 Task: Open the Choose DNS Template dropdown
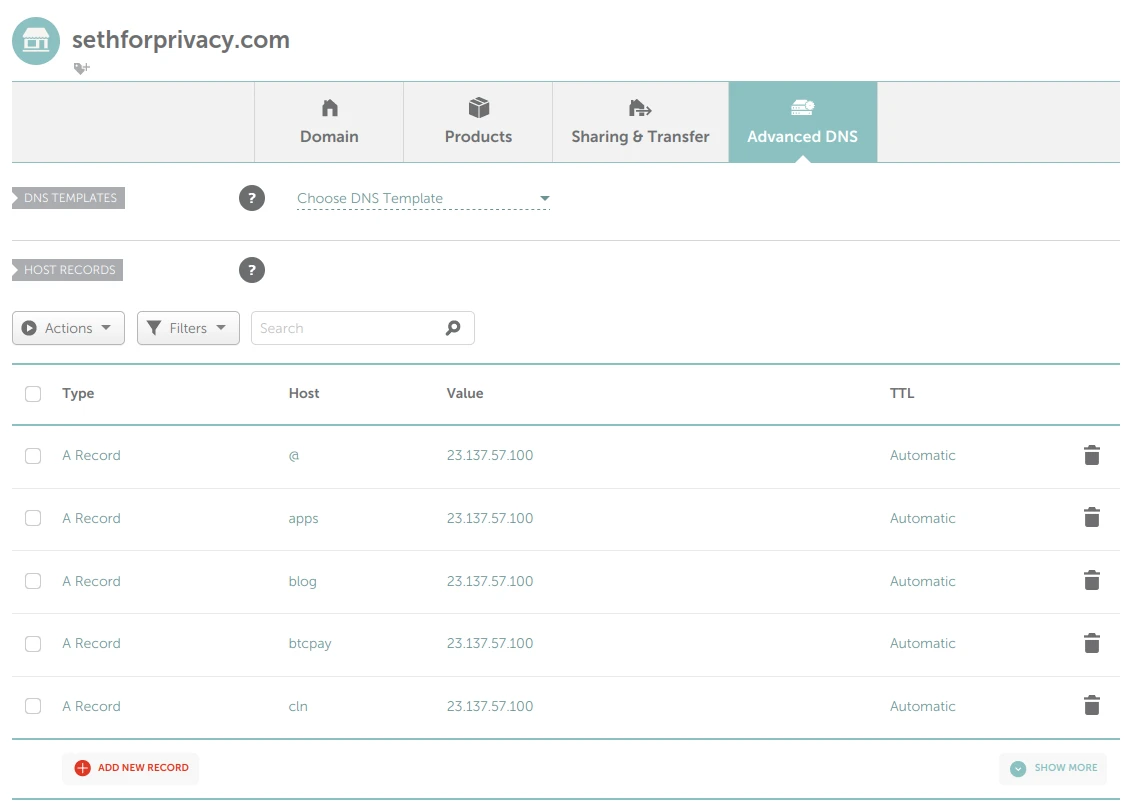(x=420, y=198)
